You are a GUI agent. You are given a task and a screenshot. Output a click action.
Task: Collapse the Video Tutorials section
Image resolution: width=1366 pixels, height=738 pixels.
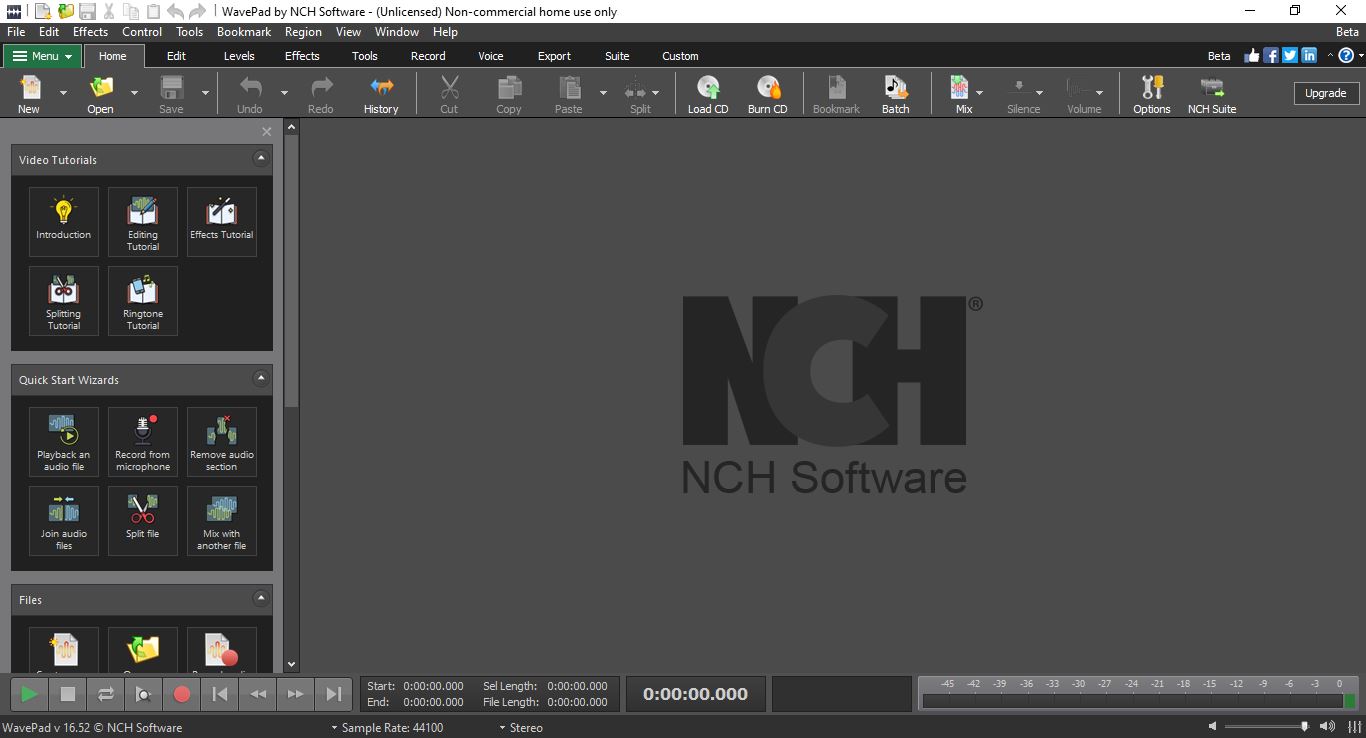pyautogui.click(x=261, y=158)
